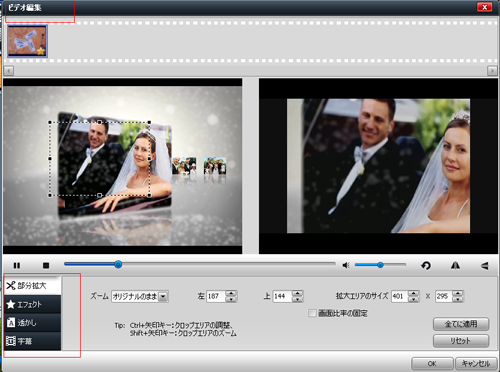The width and height of the screenshot is (500, 372).
Task: Mute audio with the speaker icon
Action: (x=346, y=265)
